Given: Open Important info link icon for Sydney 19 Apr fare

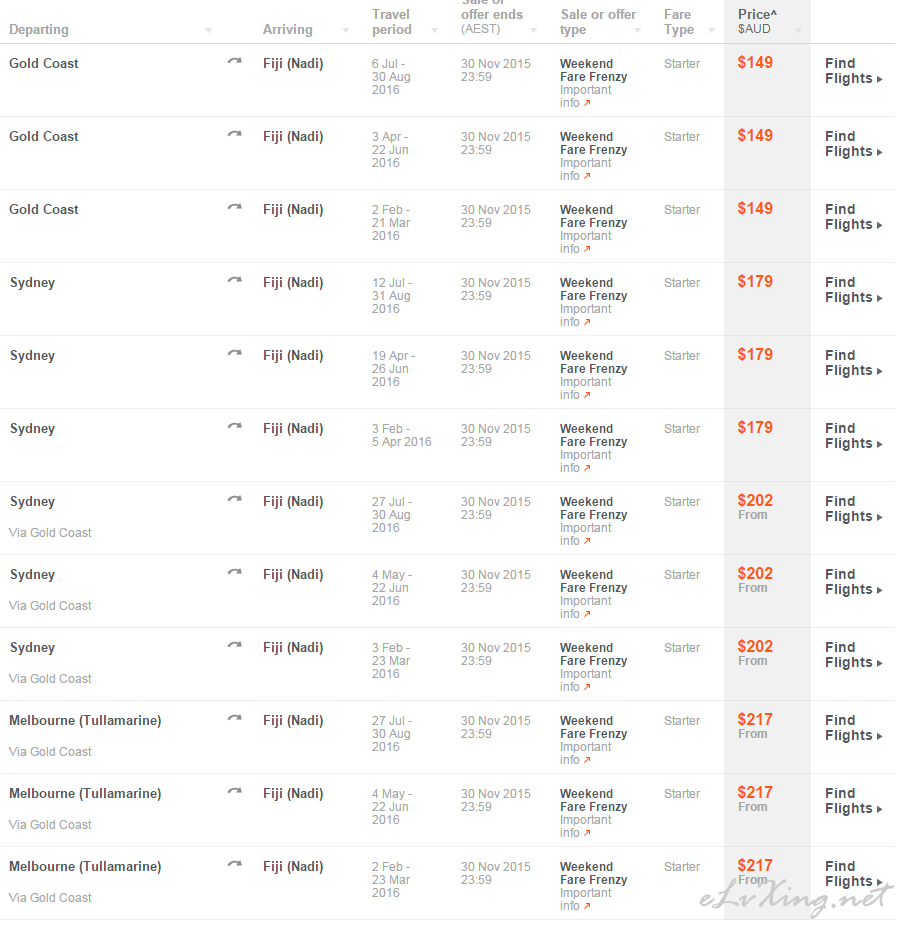Looking at the screenshot, I should tap(587, 395).
